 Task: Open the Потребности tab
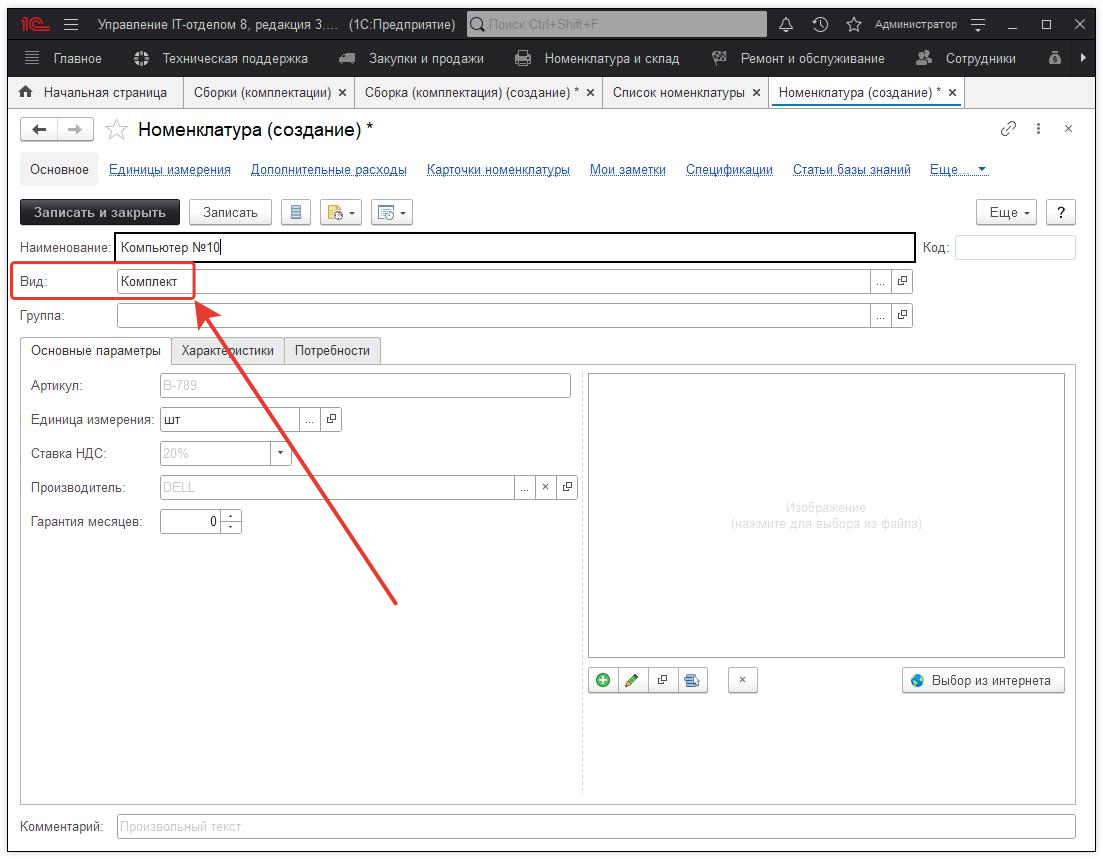[332, 351]
